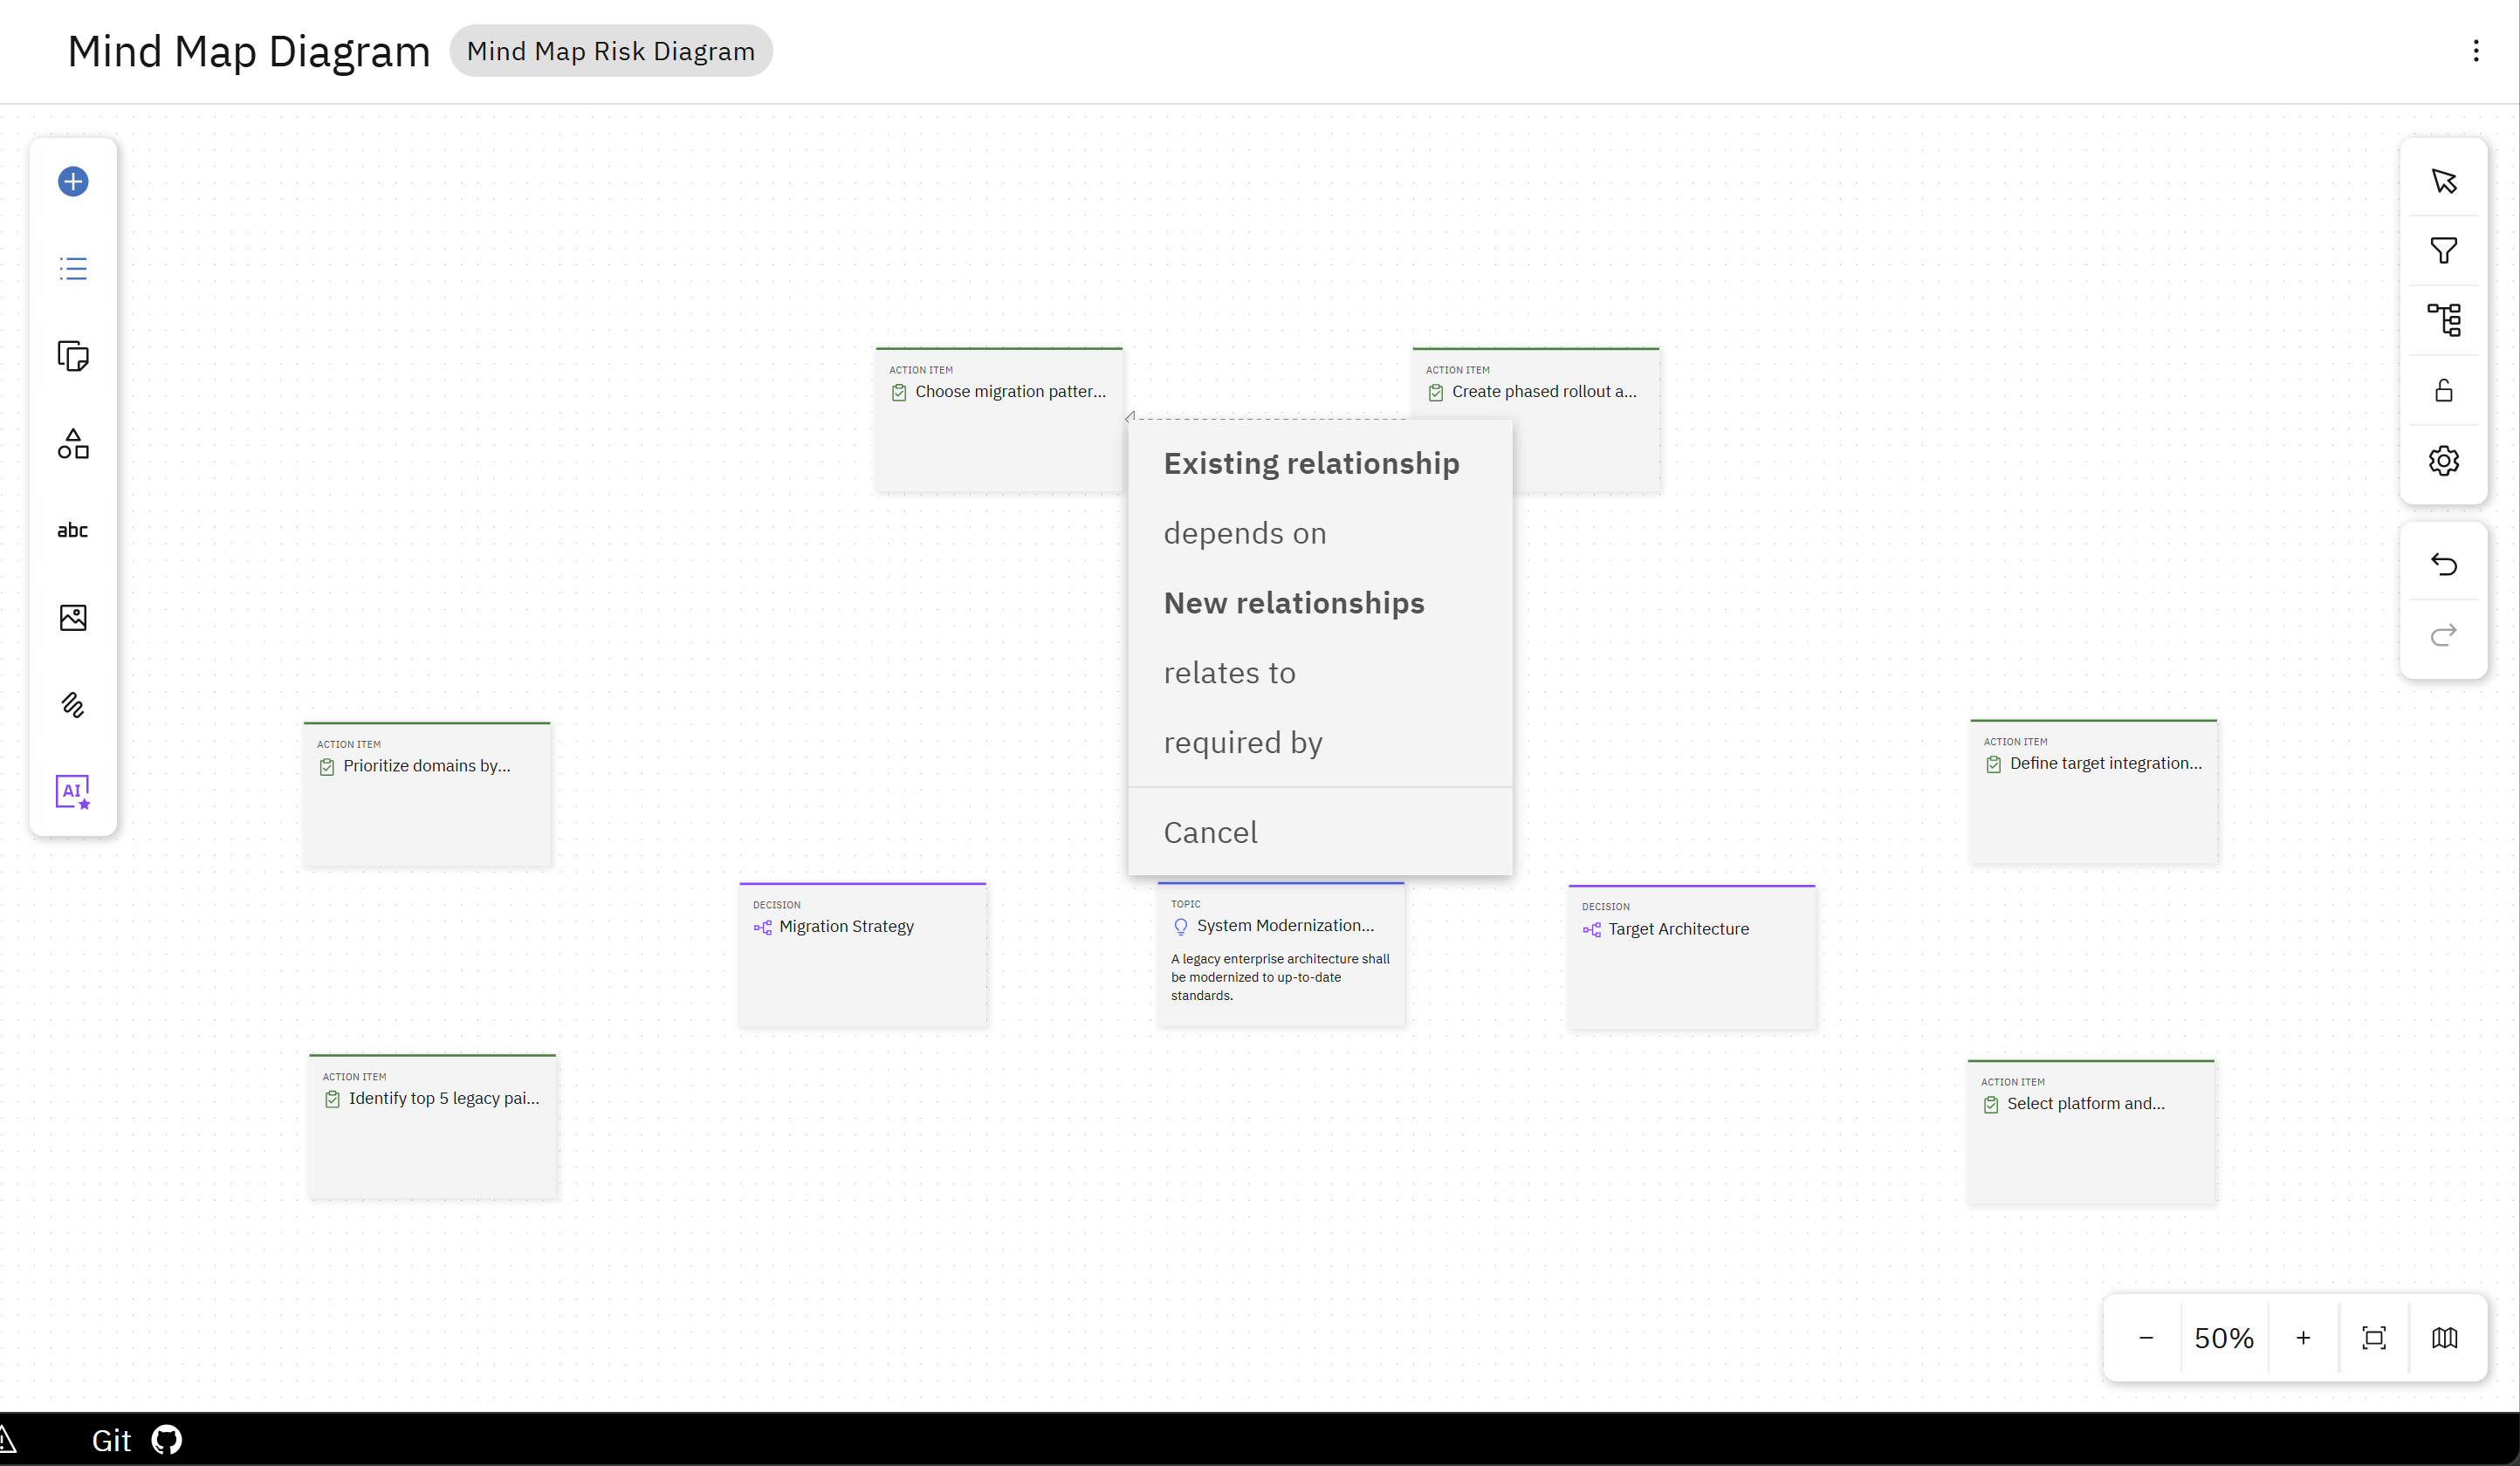Choose the image insert tool
The height and width of the screenshot is (1466, 2520).
click(x=73, y=617)
